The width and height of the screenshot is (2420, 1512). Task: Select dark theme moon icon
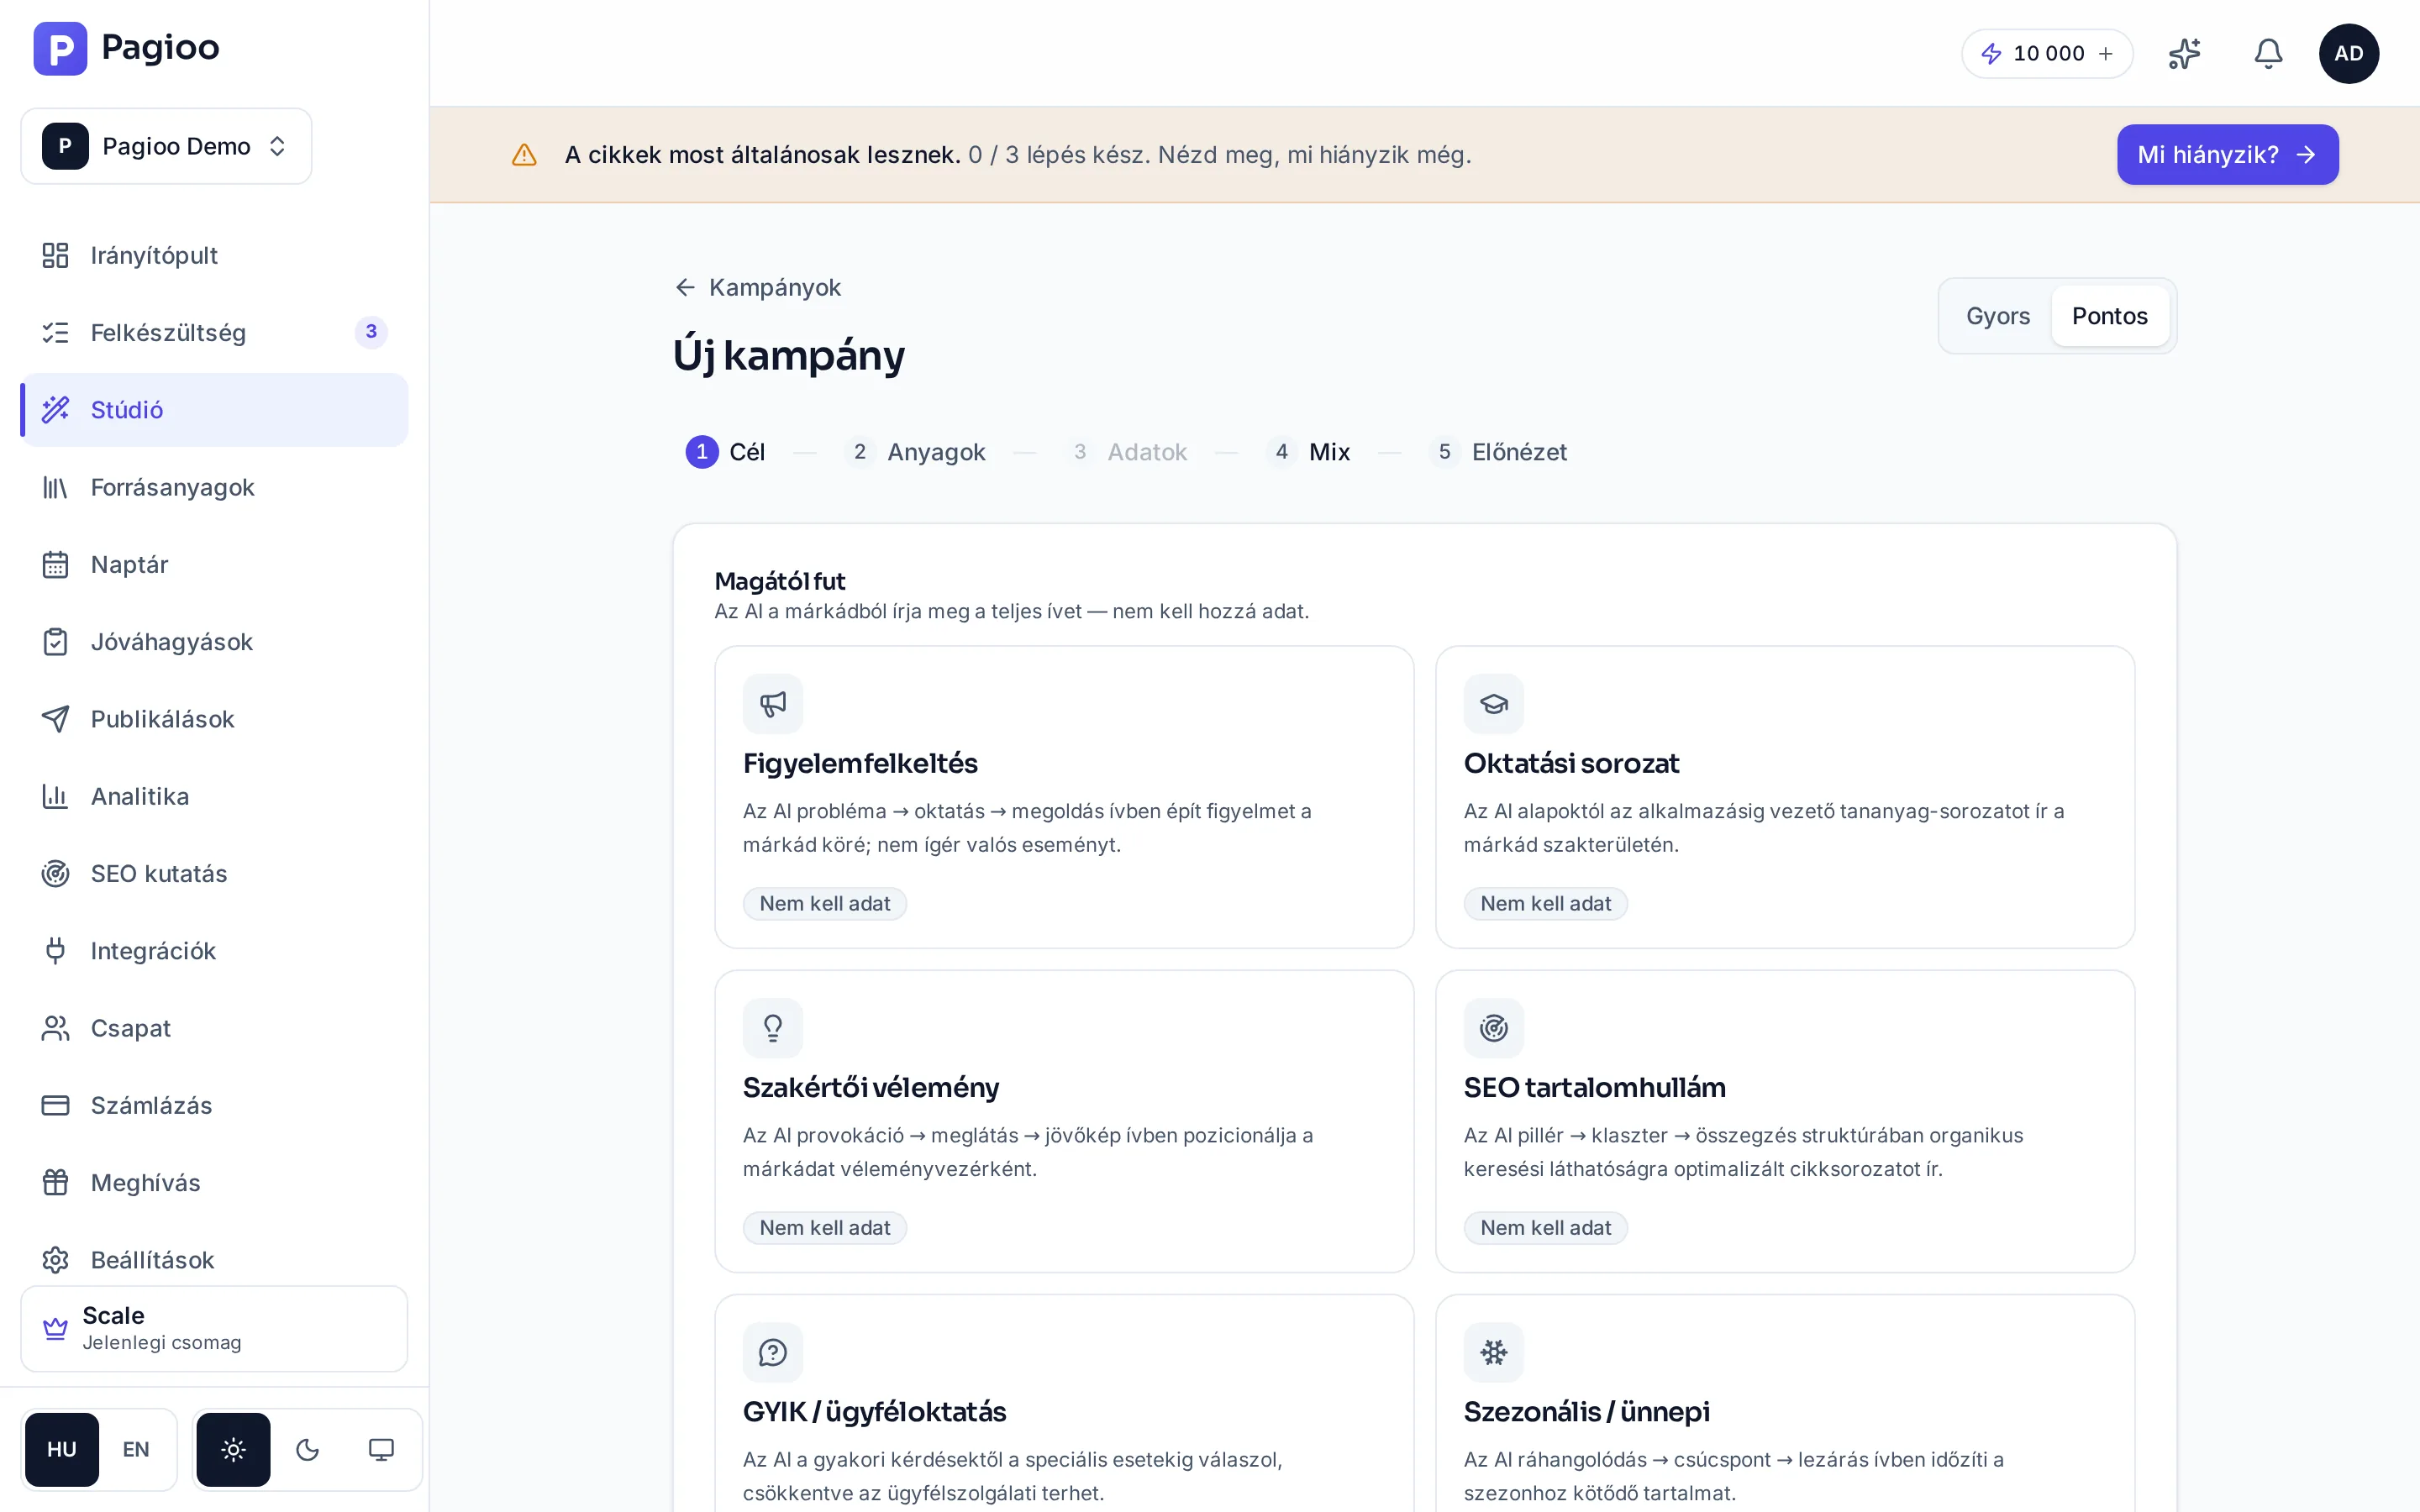[x=307, y=1449]
